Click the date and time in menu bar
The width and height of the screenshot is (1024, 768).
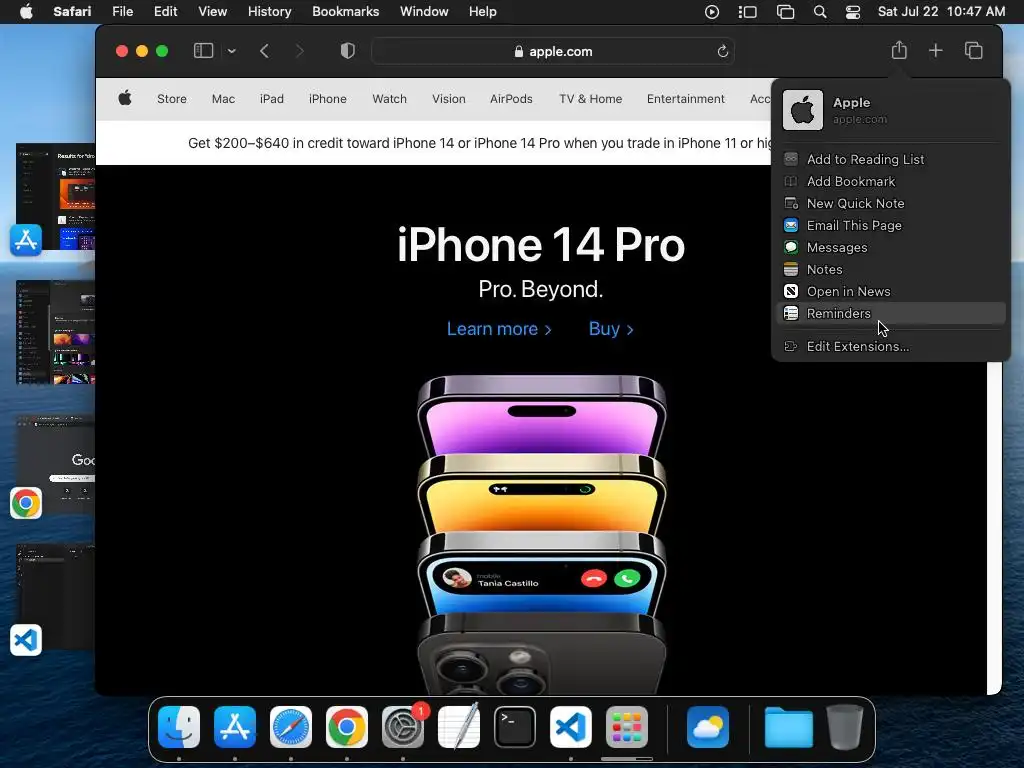point(941,12)
